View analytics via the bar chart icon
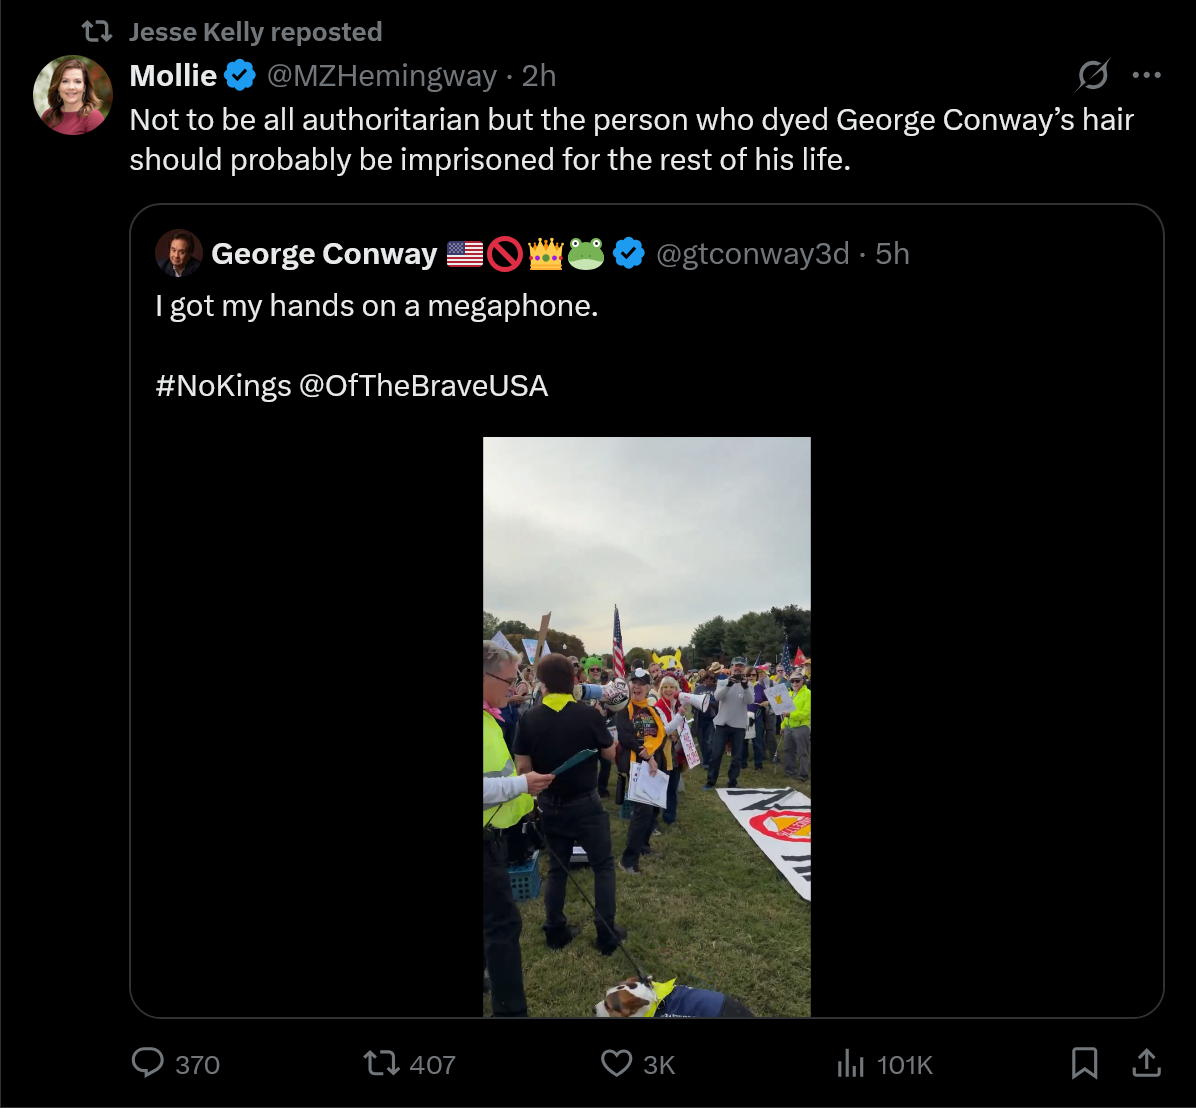 [850, 1063]
